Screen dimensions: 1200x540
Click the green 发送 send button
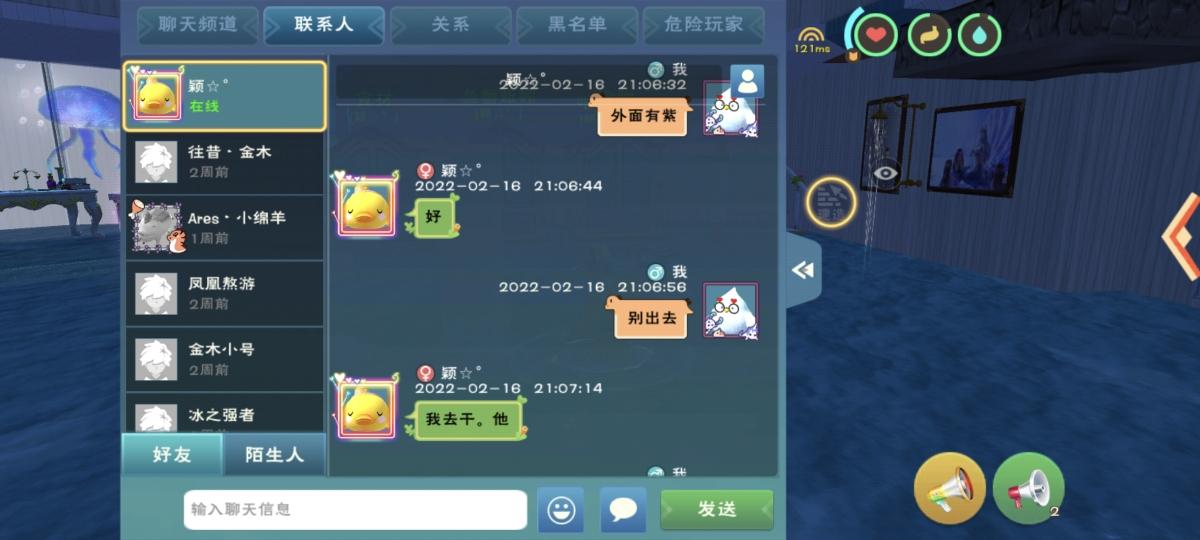[717, 510]
